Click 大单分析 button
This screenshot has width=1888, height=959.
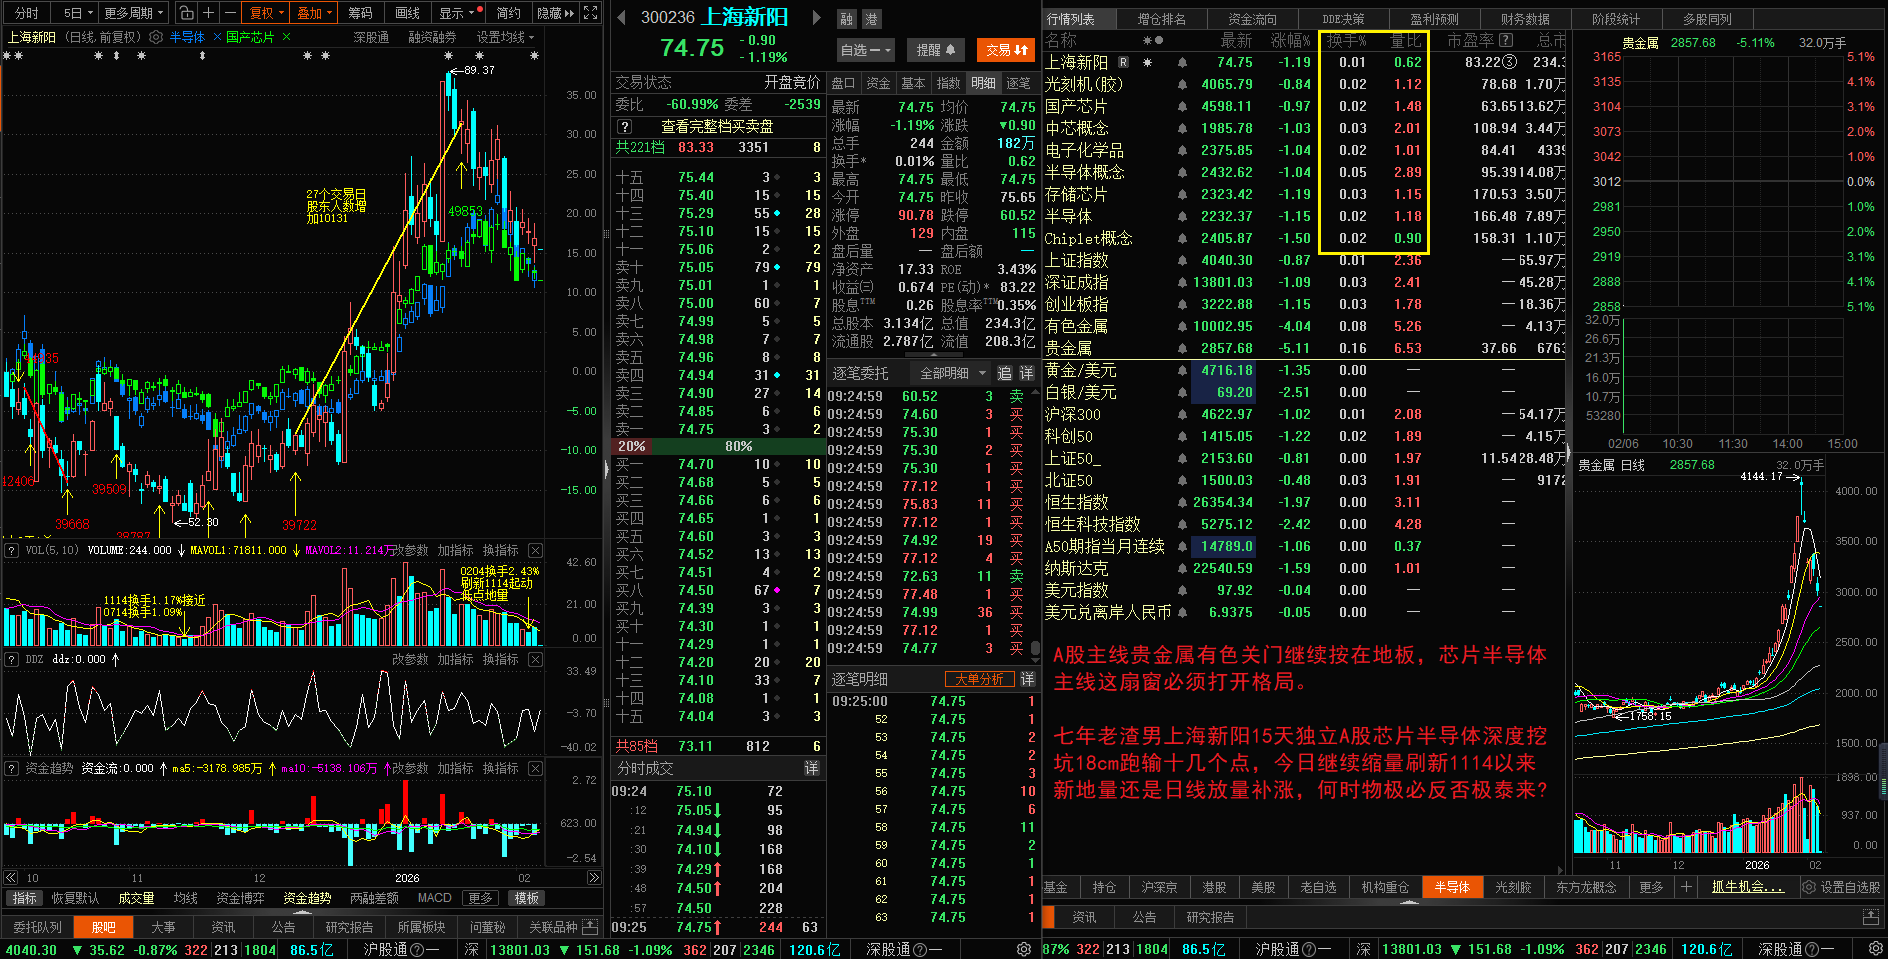[979, 679]
